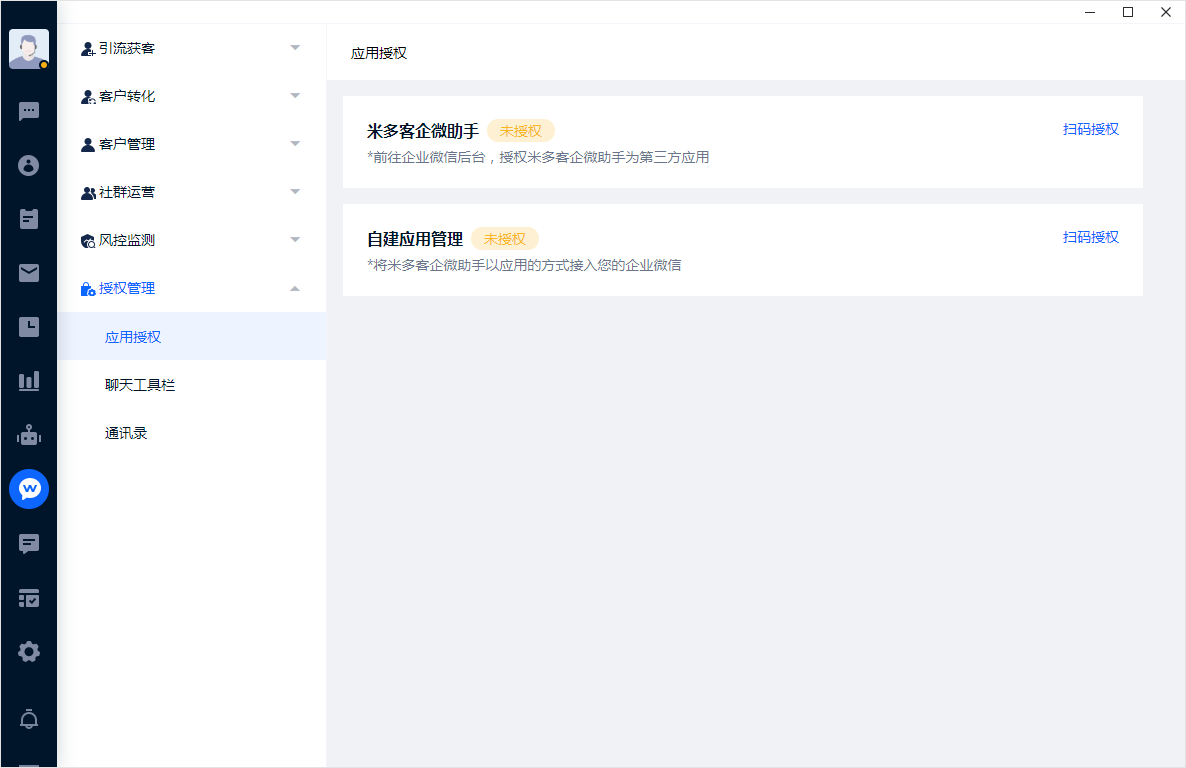Expand the 风控监测 menu section

[190, 240]
